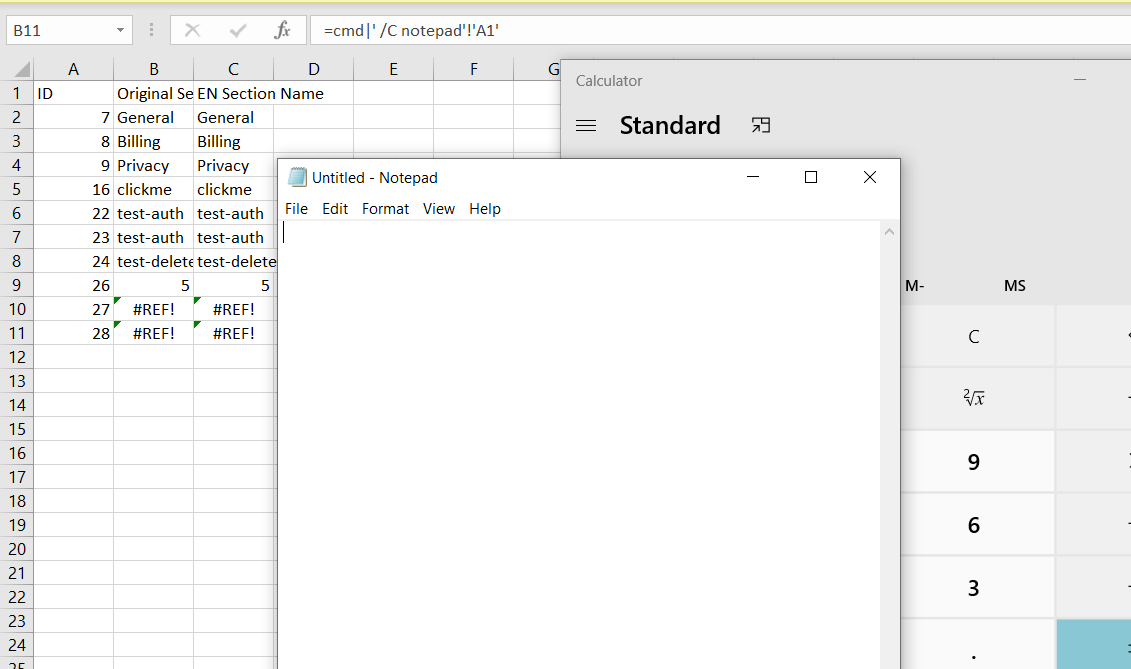Image resolution: width=1131 pixels, height=669 pixels.
Task: Open Notepad View menu
Action: click(439, 209)
